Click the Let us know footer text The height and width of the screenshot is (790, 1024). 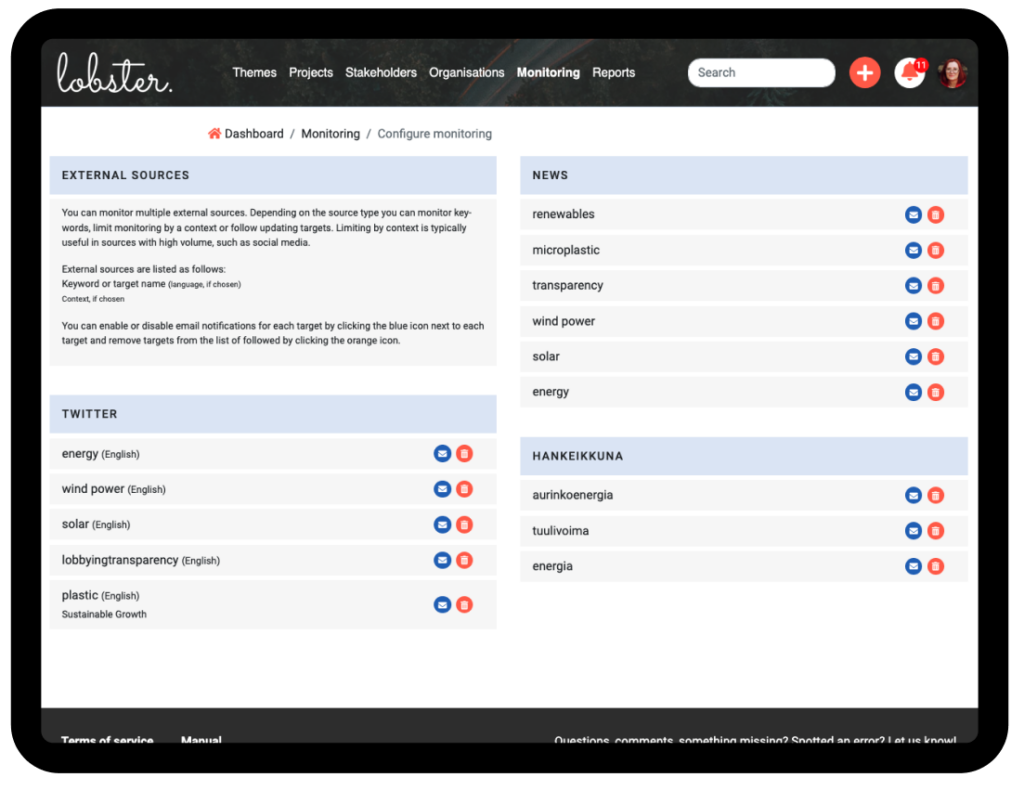(x=921, y=739)
